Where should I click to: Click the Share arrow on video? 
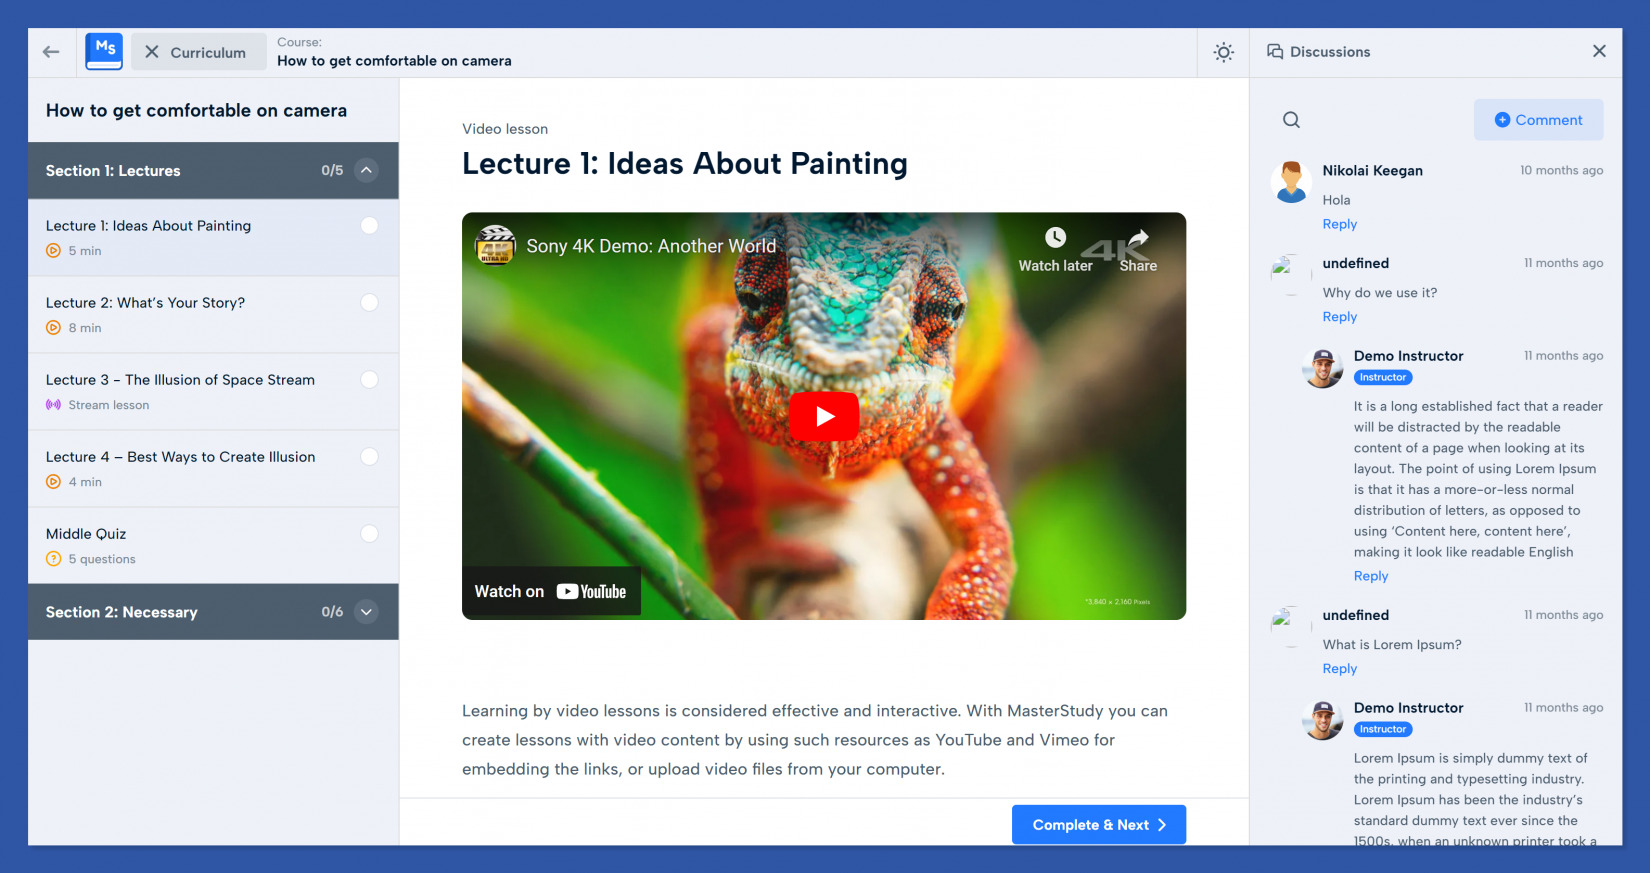tap(1138, 239)
